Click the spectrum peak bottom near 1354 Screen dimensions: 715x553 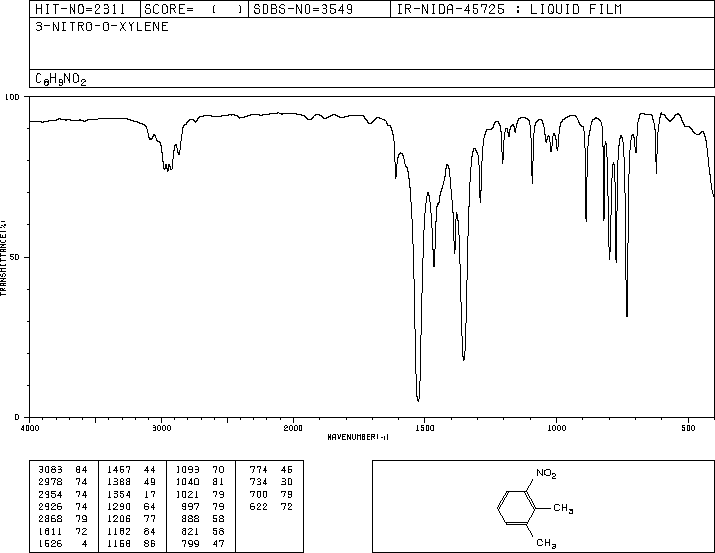pyautogui.click(x=464, y=359)
